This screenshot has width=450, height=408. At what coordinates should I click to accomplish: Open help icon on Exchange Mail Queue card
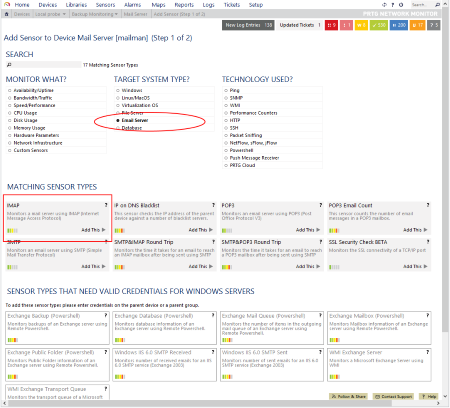[x=321, y=315]
